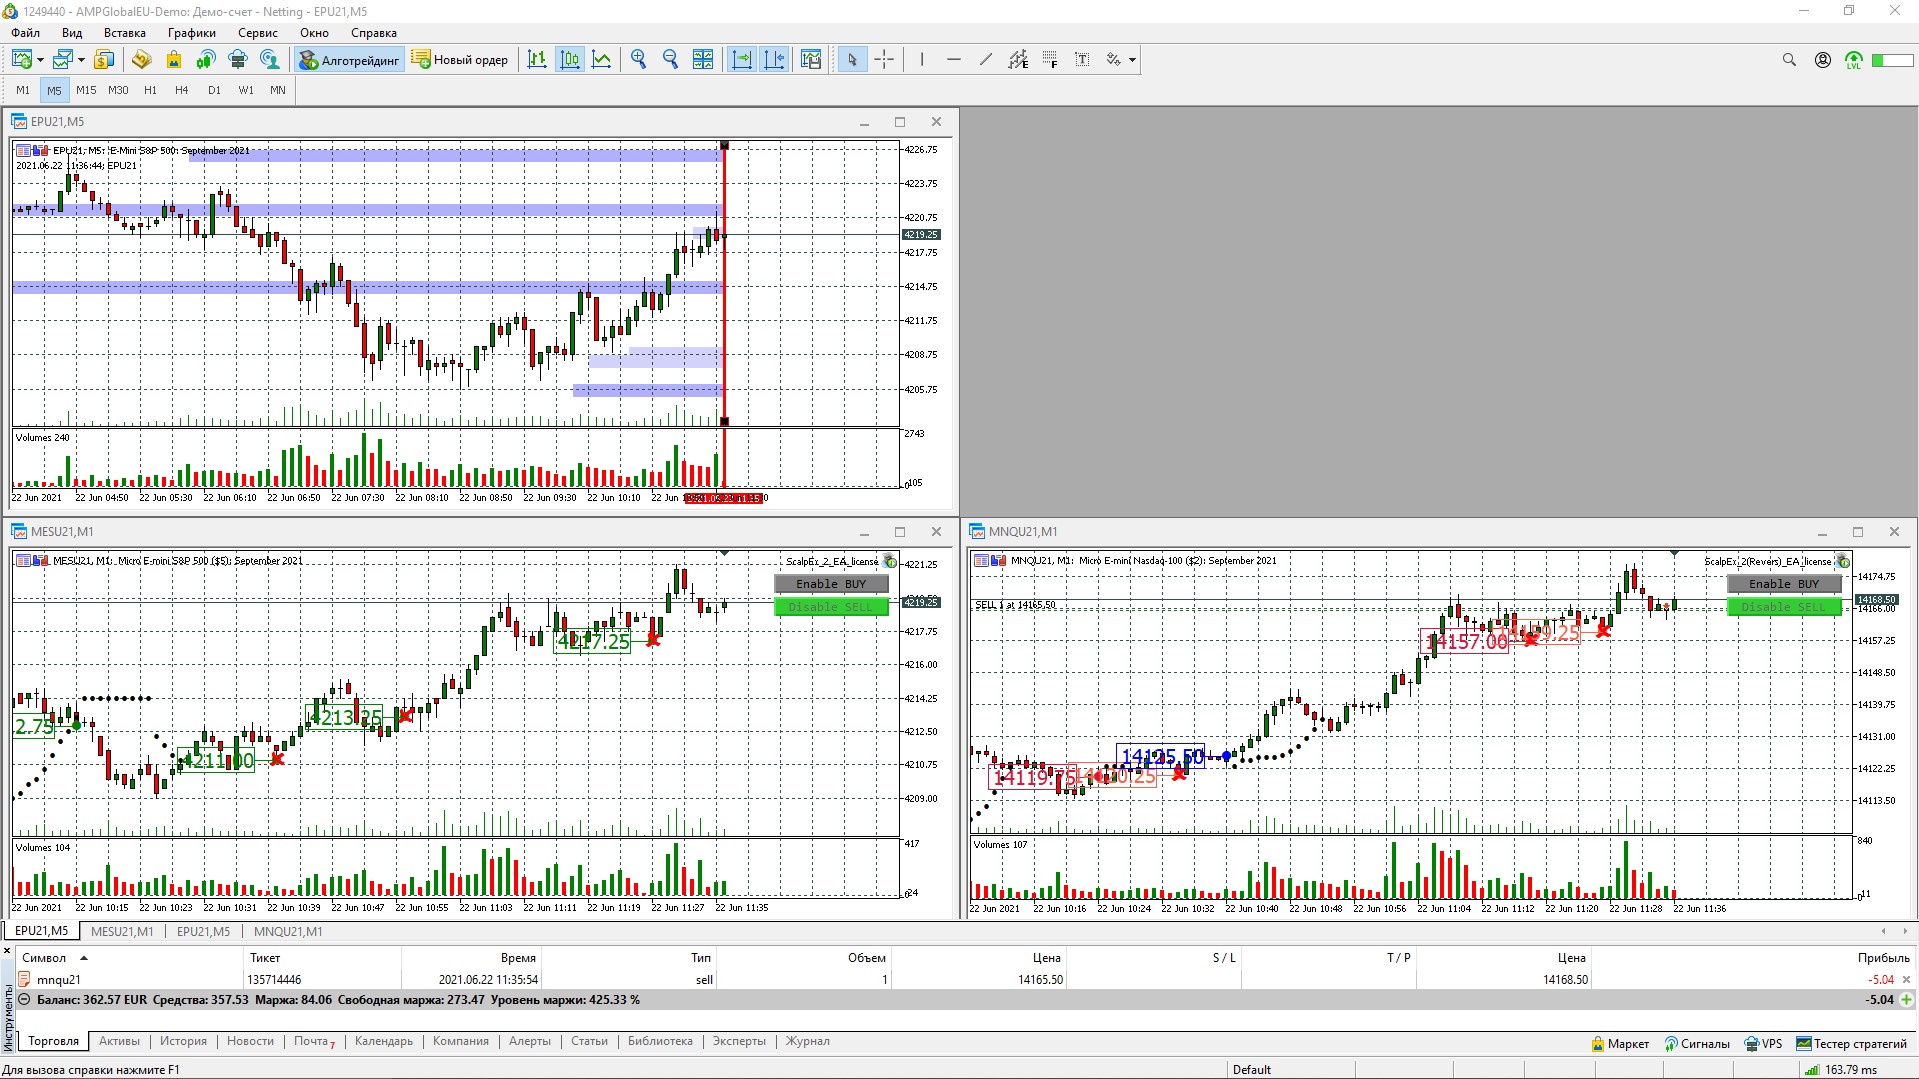Click Disable SELL on MNQU21 chart
1919x1079 pixels.
1784,607
